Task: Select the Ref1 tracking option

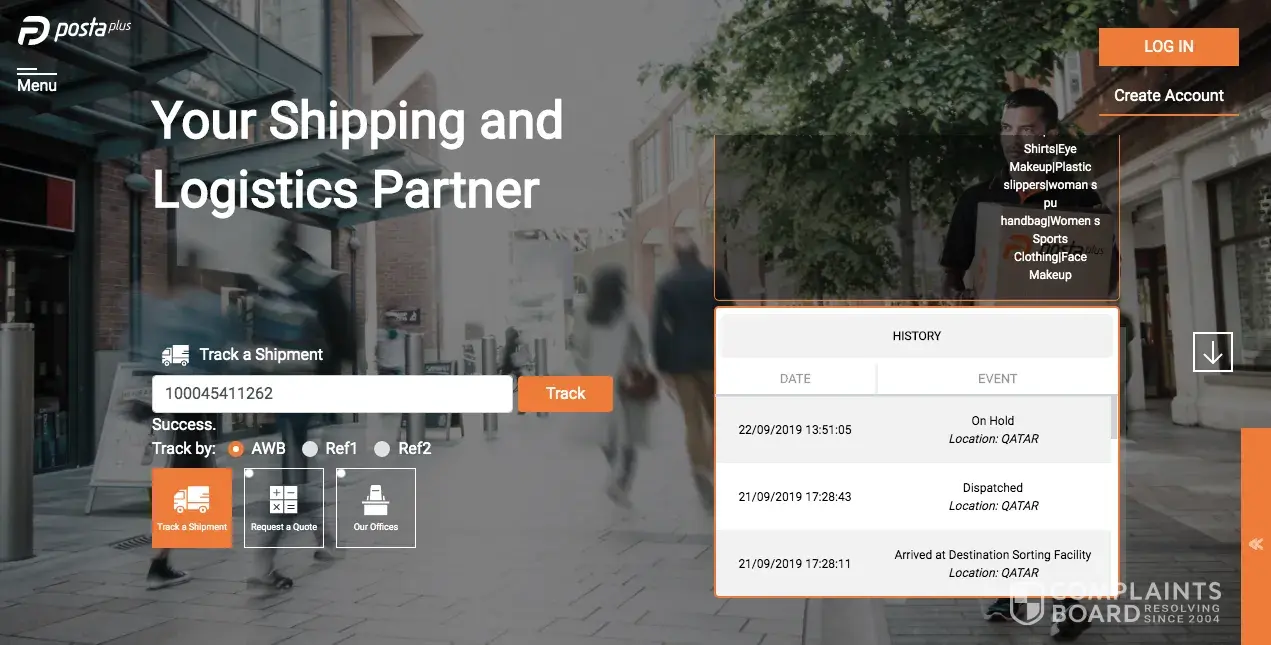Action: (310, 449)
